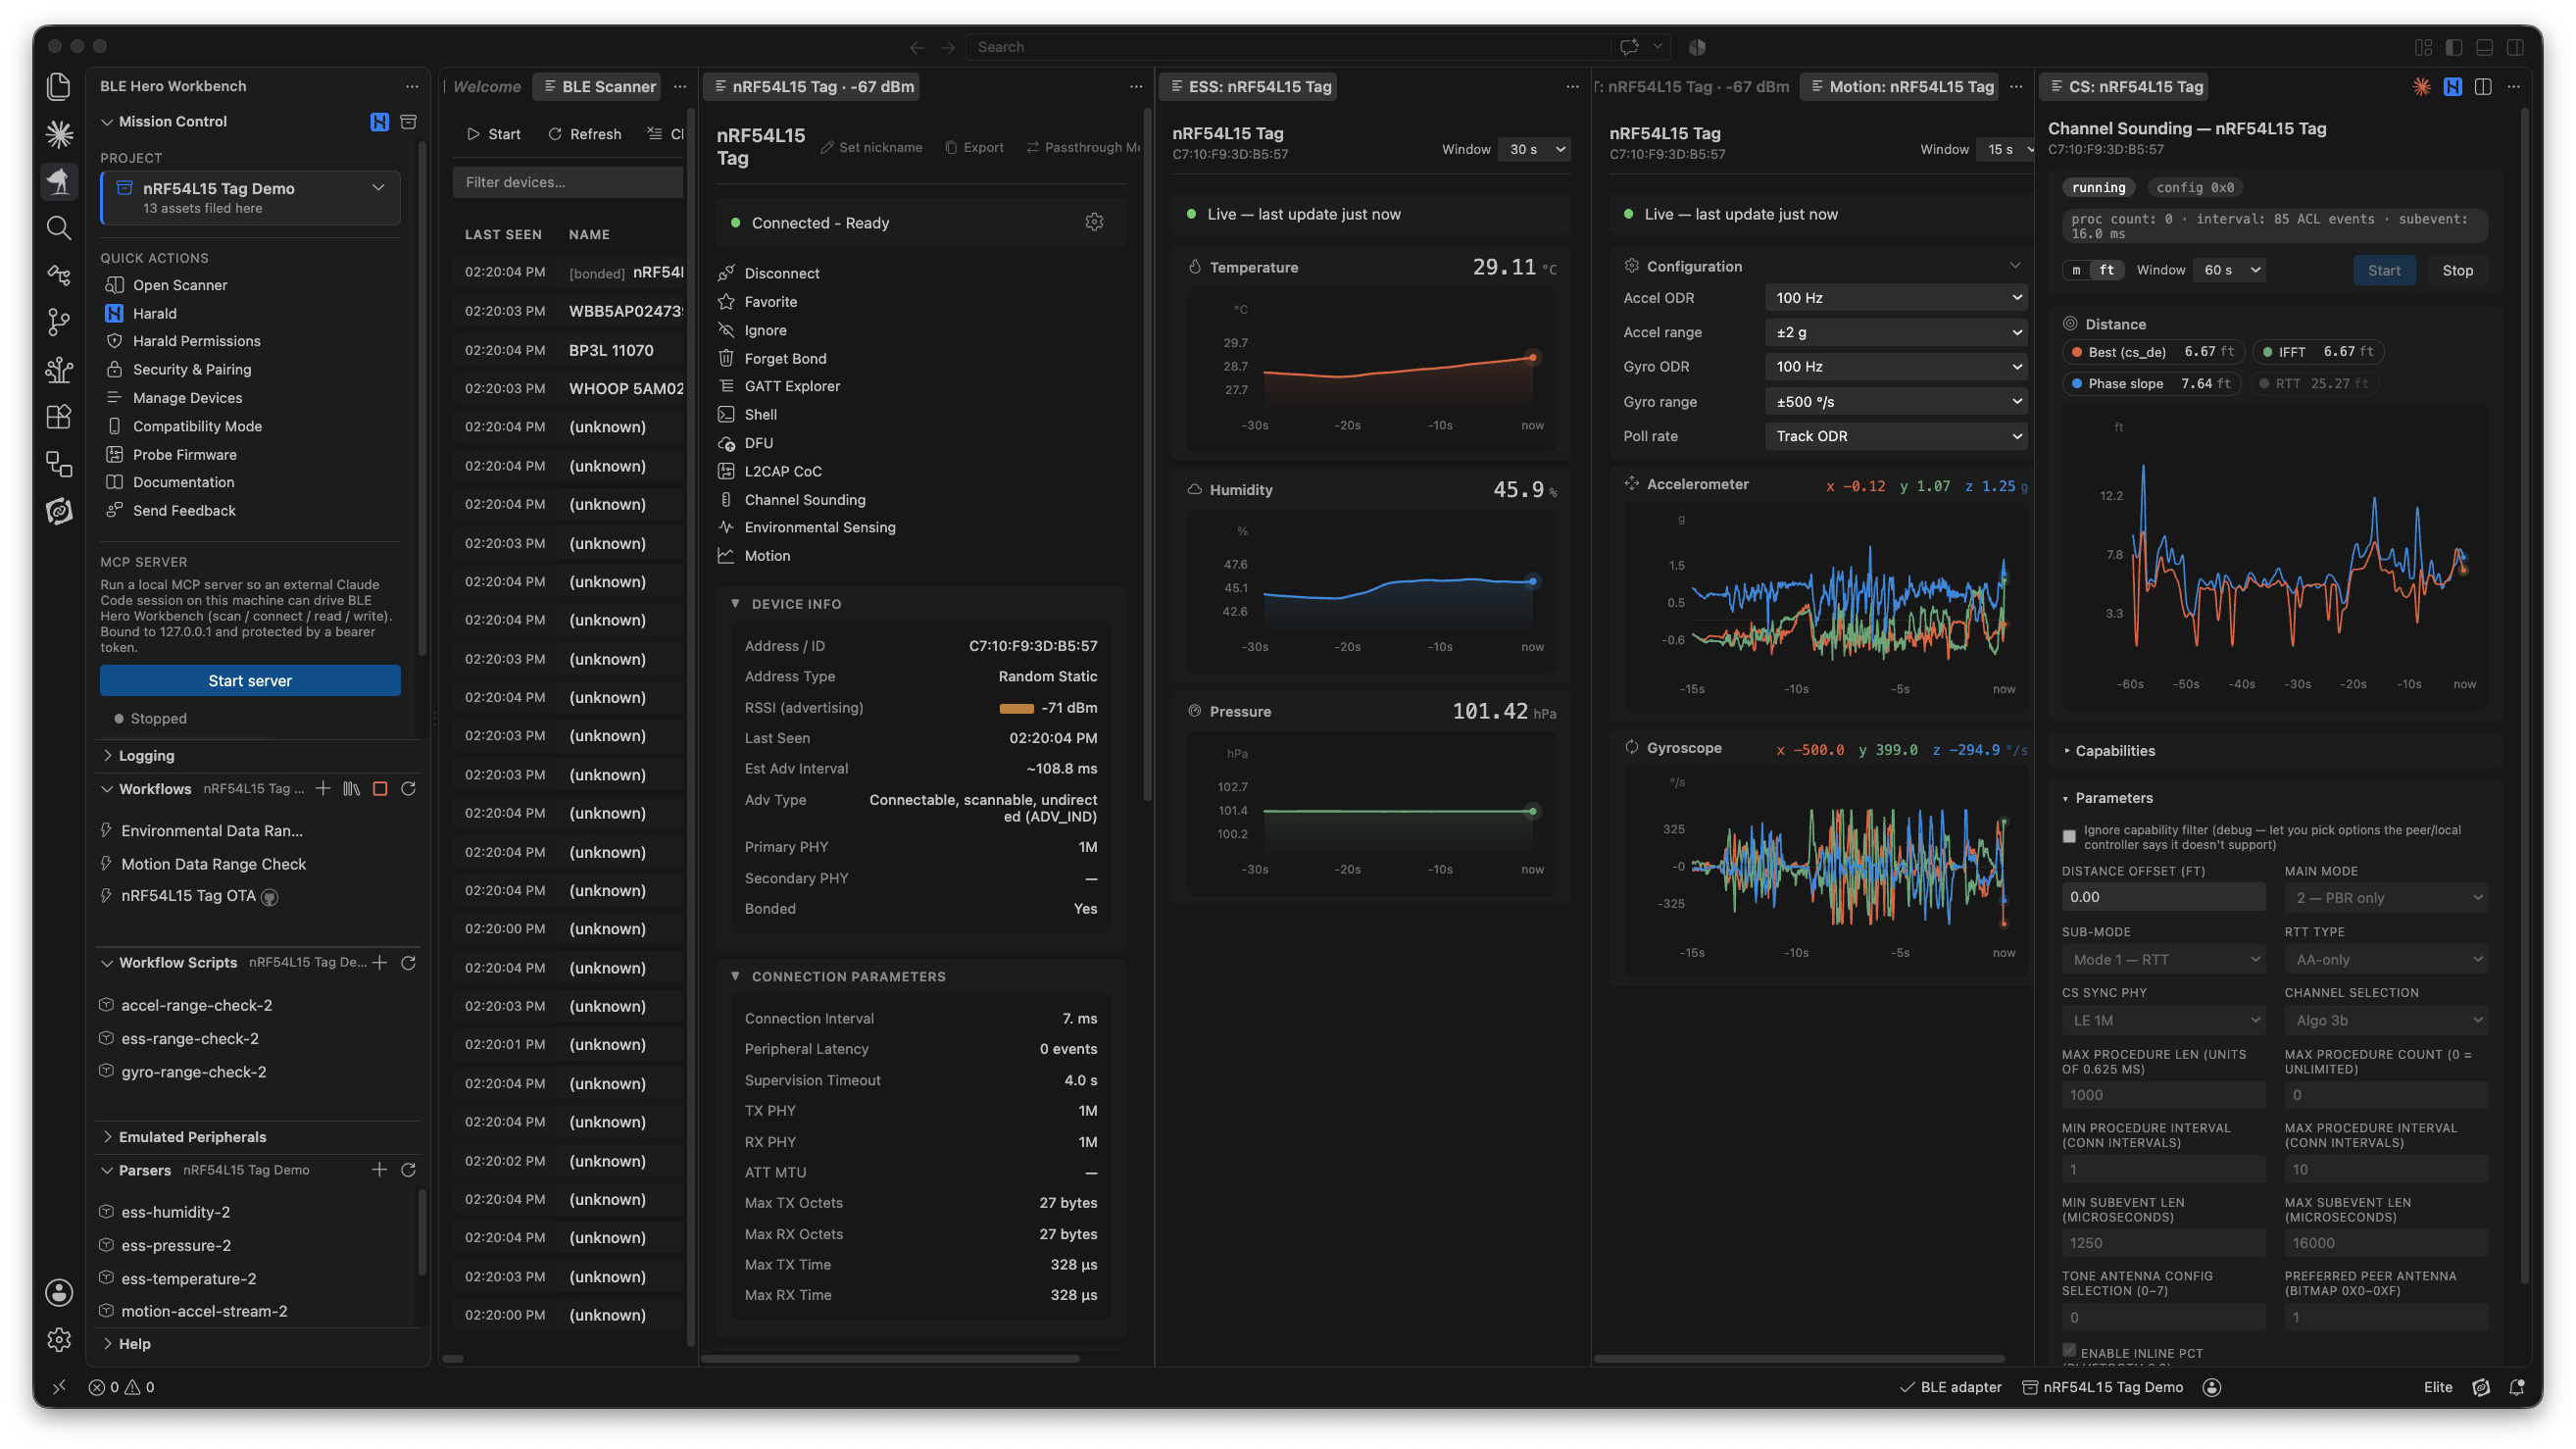The image size is (2576, 1449).
Task: Click the orange starburst icon in CS tab bar
Action: 2421,87
